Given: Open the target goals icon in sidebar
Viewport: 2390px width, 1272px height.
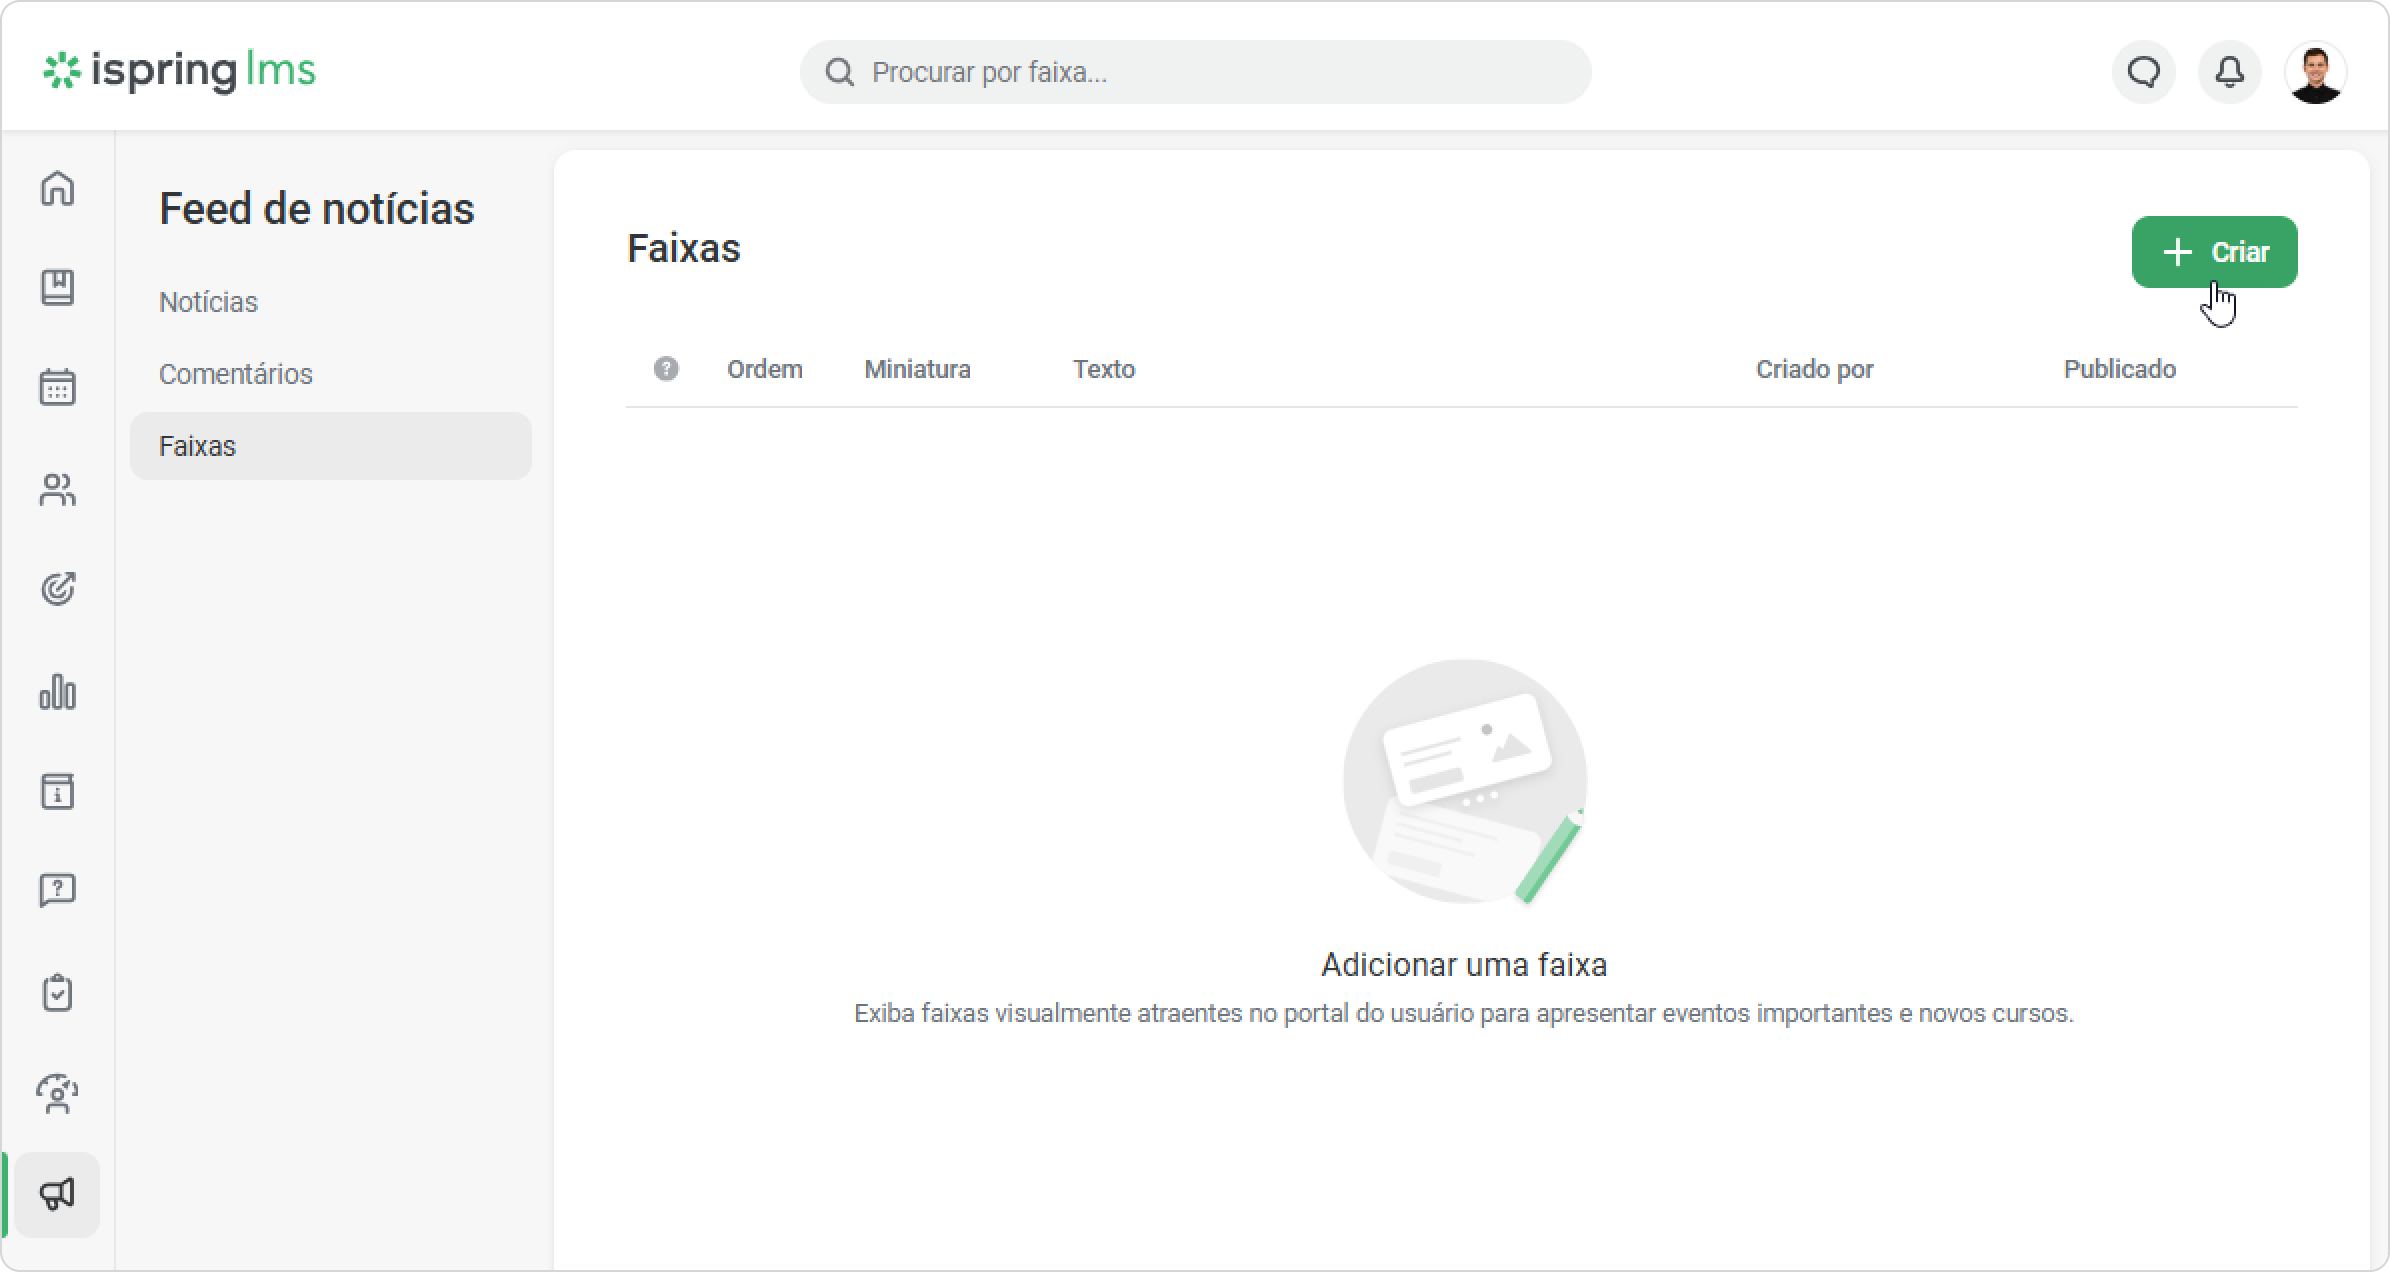Looking at the screenshot, I should [57, 589].
